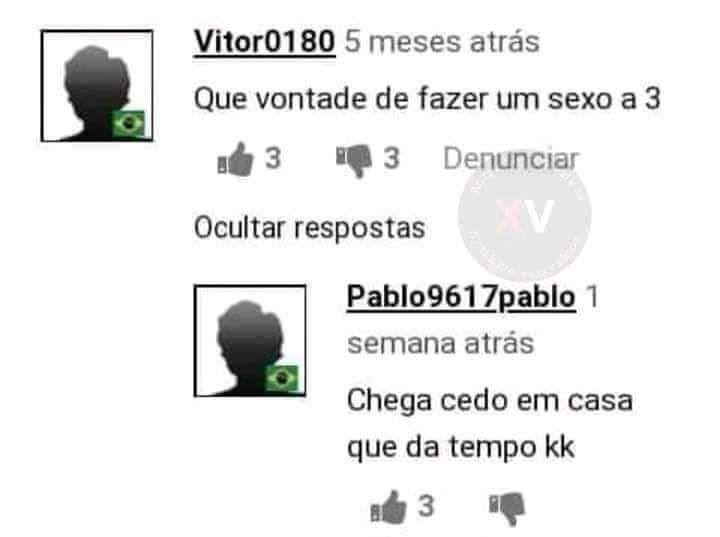Dislike Pablo9617pablo's reply with thumbs down

[507, 509]
